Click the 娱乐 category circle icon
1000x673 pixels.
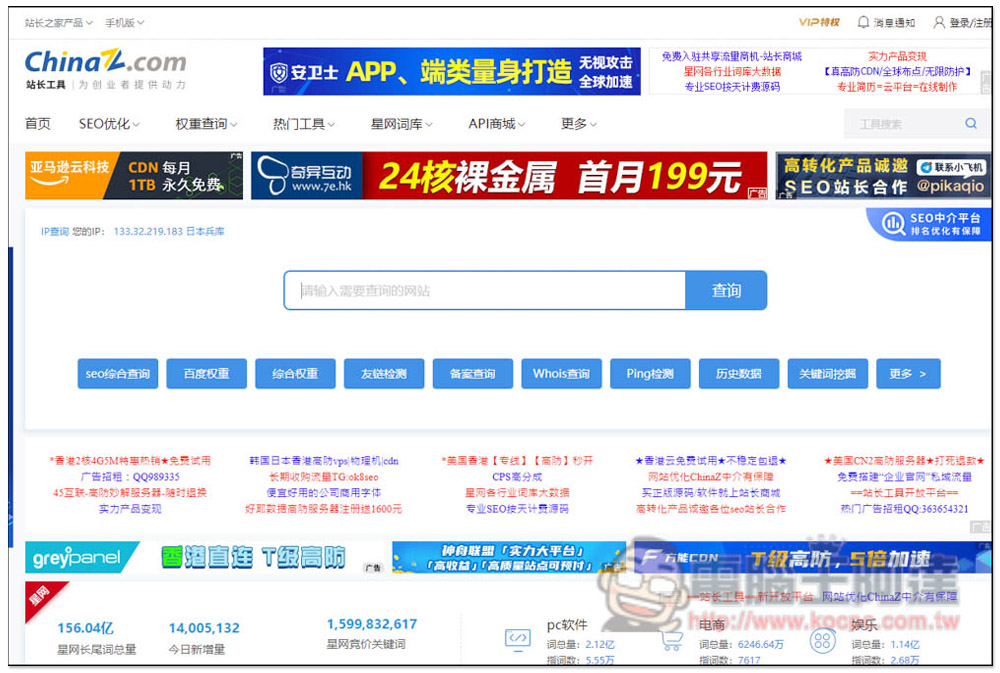point(822,640)
